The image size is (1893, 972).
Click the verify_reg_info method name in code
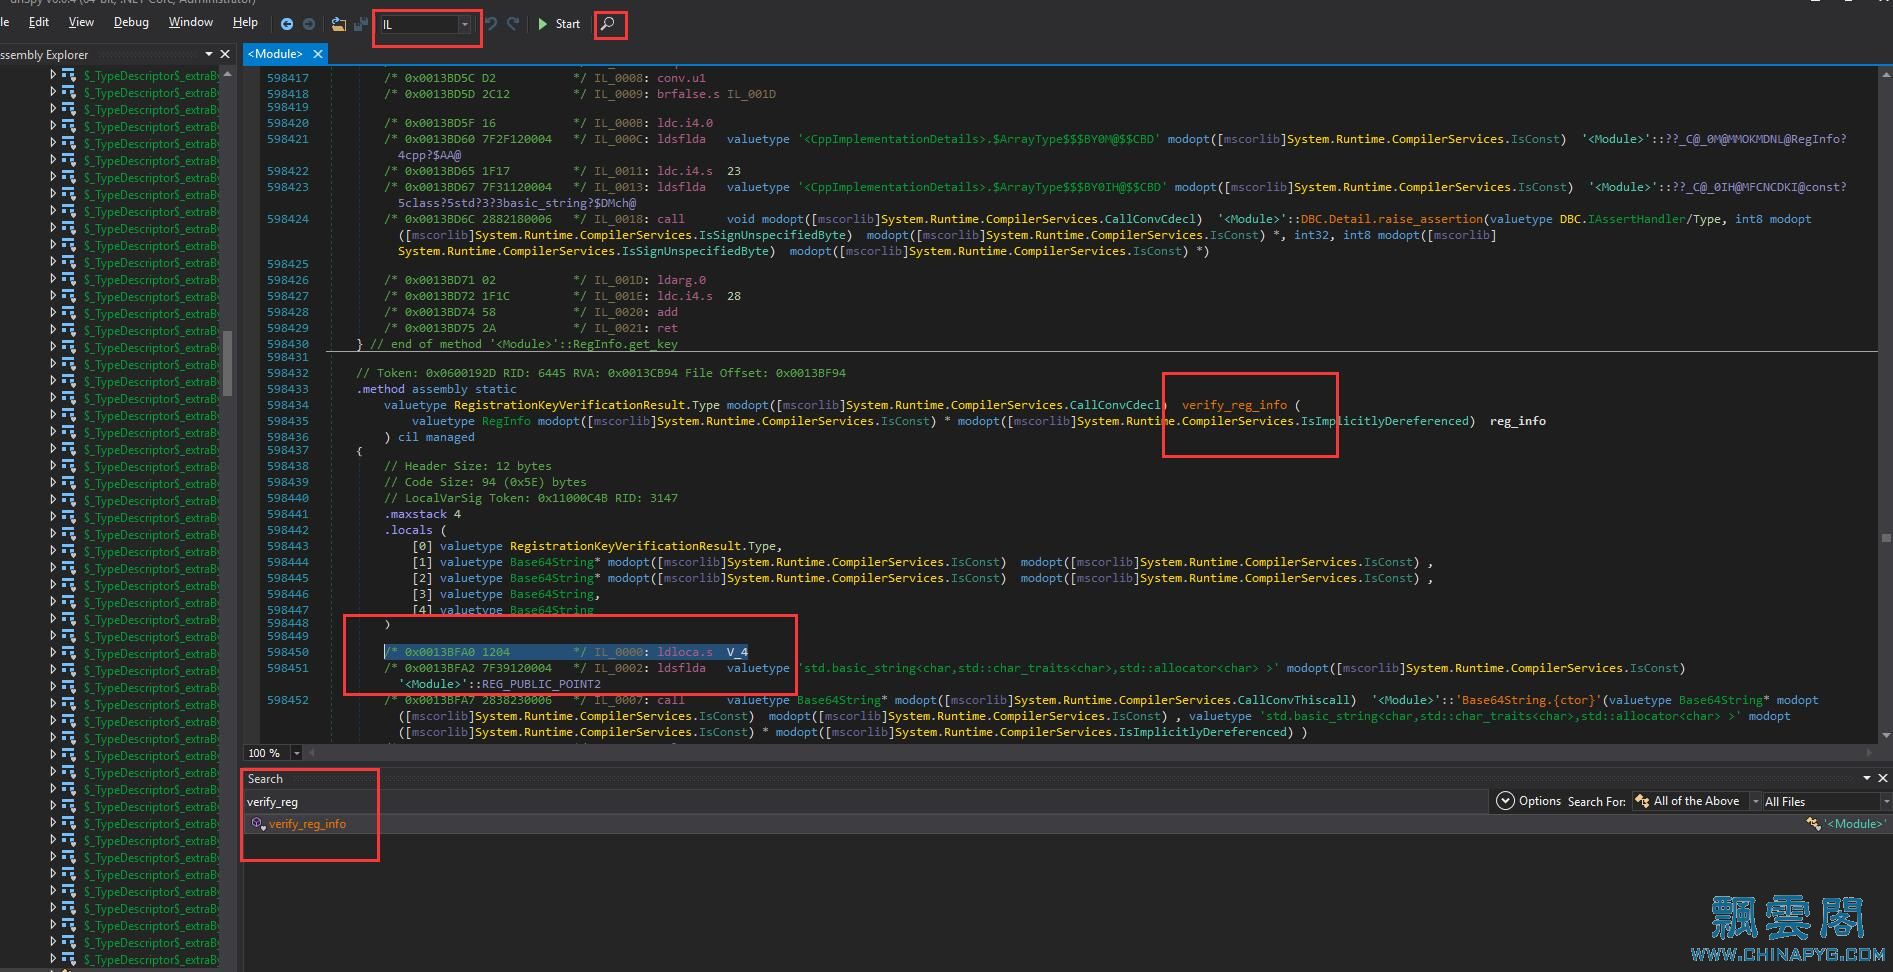1234,405
